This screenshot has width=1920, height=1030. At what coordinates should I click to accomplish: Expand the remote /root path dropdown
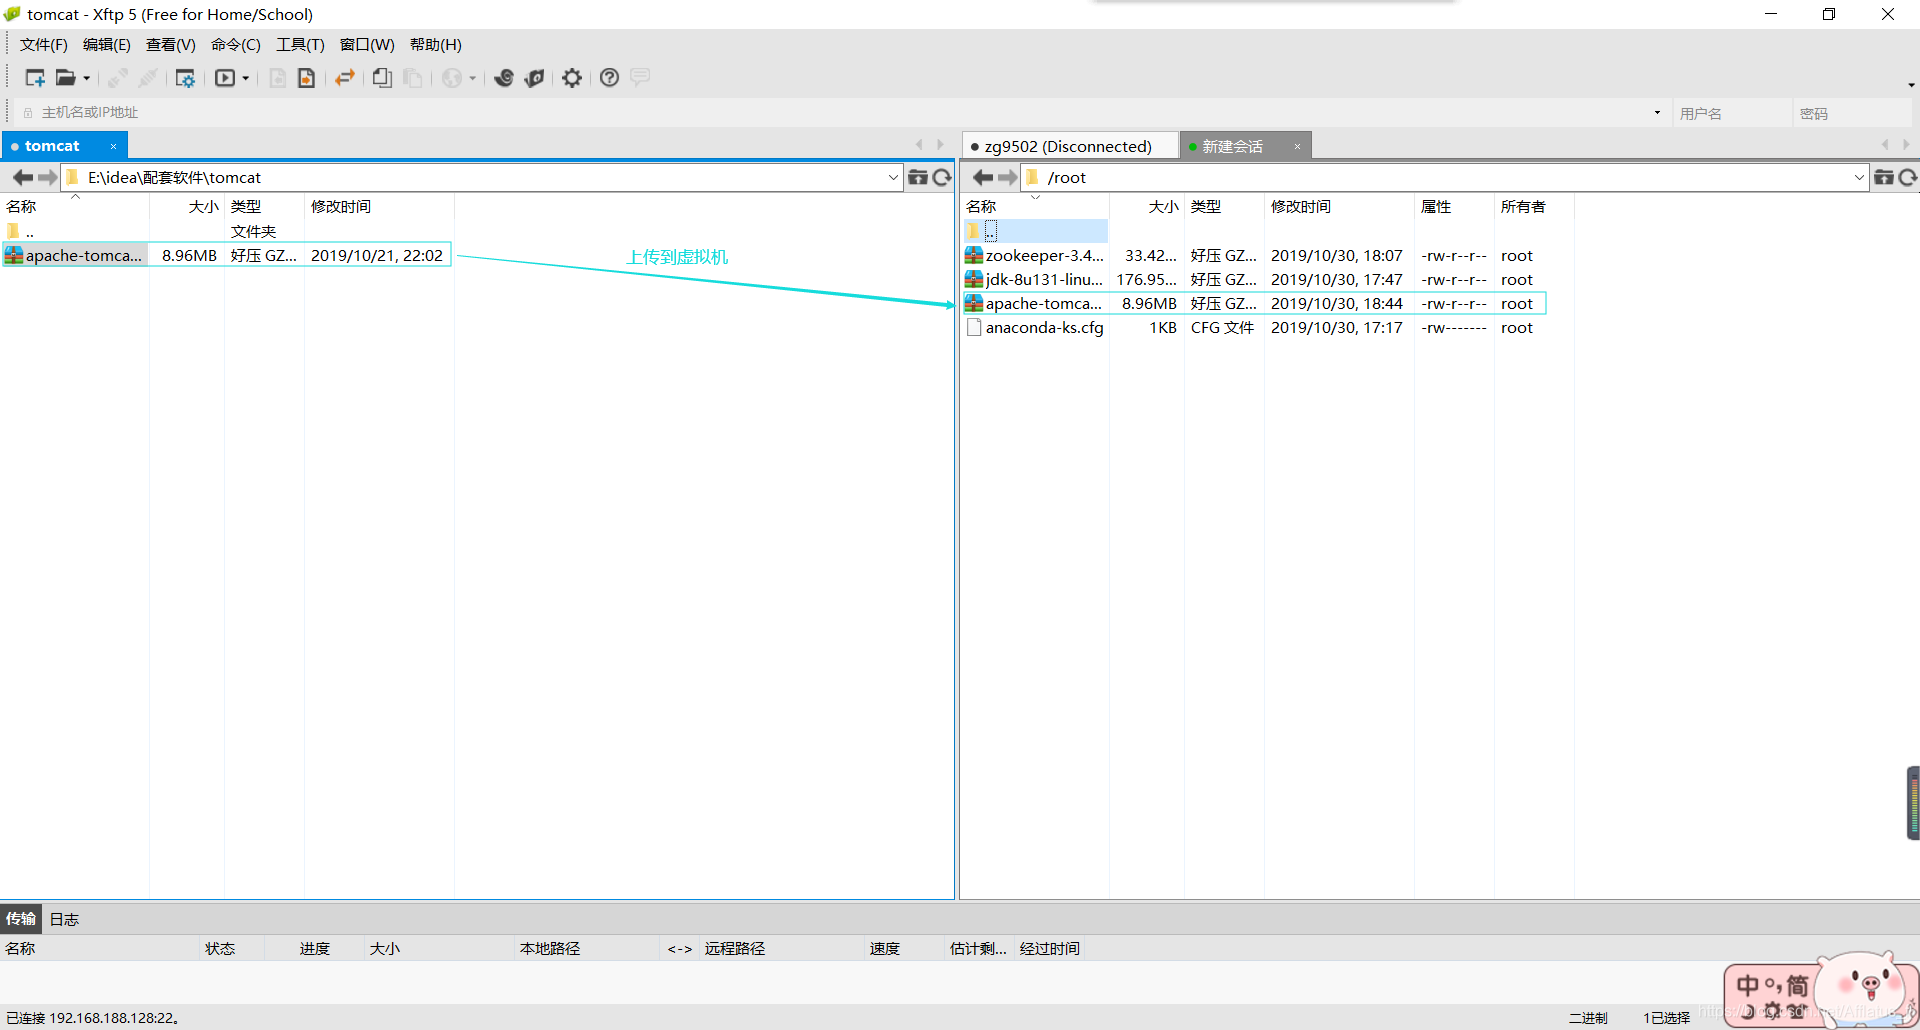click(1859, 178)
